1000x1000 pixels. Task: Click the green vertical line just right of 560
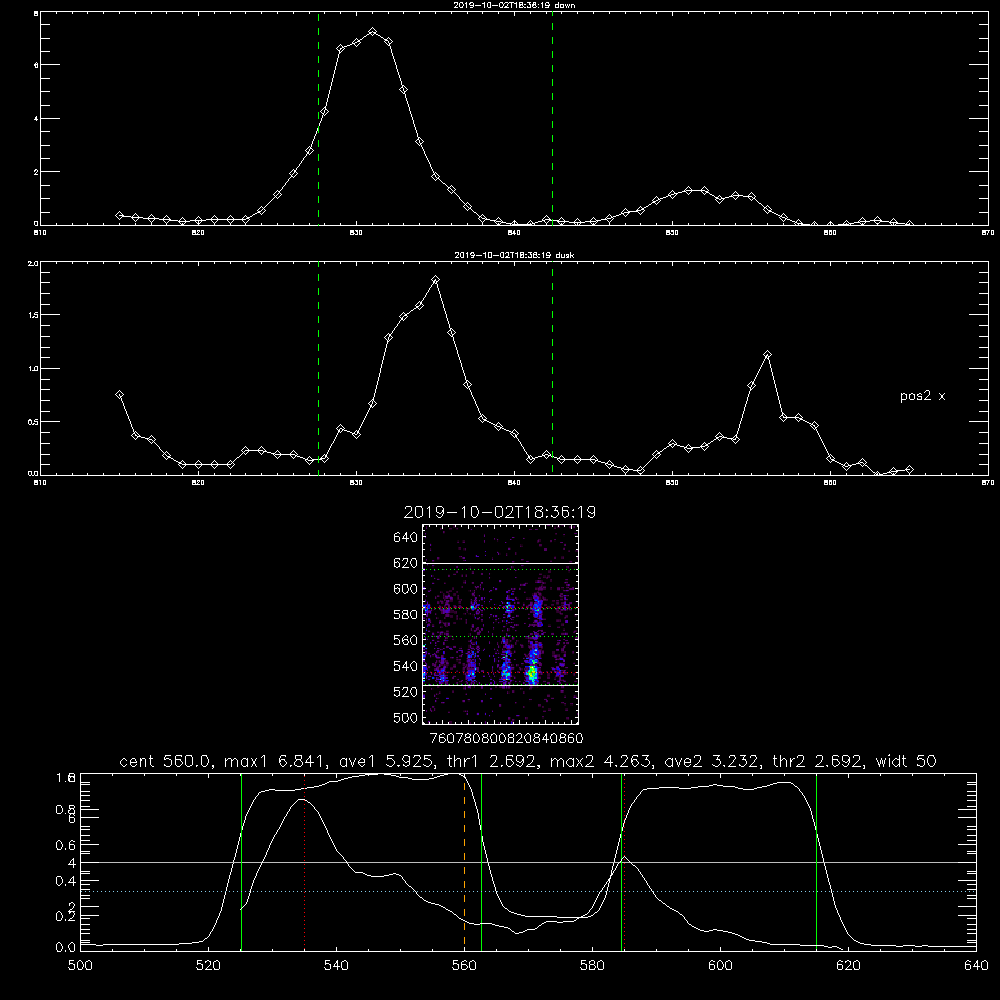[481, 861]
